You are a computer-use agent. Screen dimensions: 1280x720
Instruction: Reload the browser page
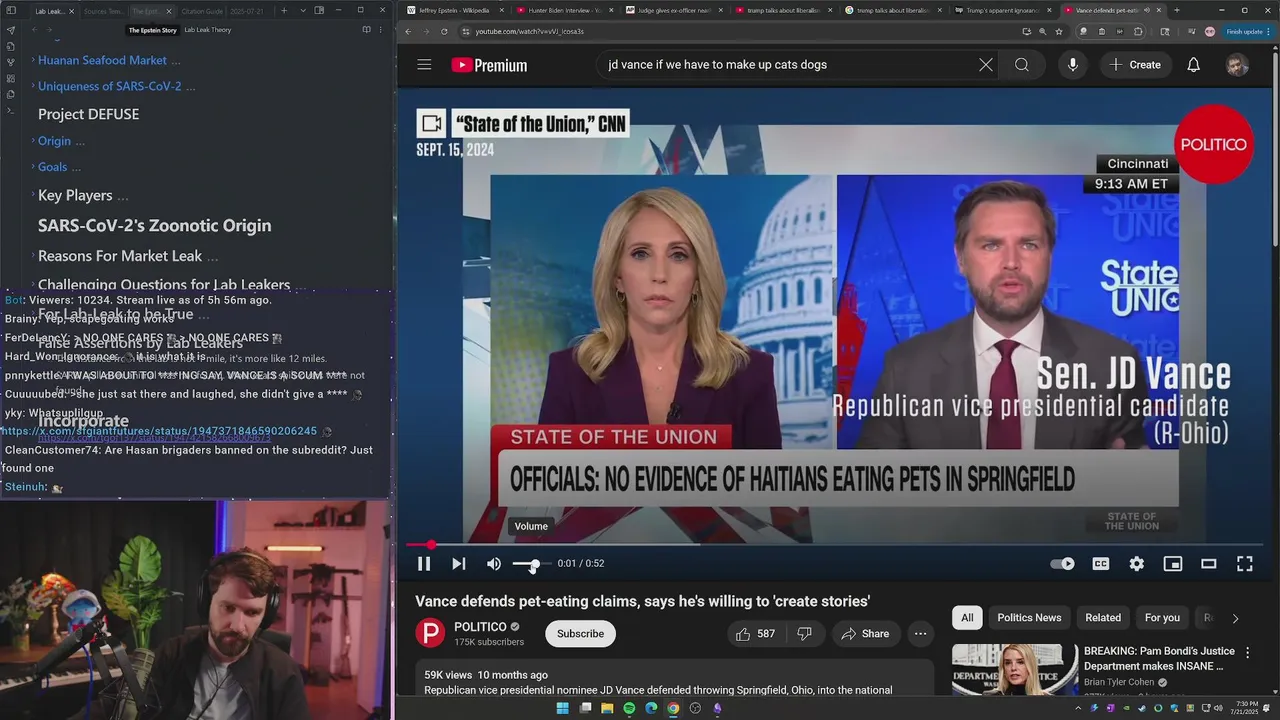(x=444, y=31)
